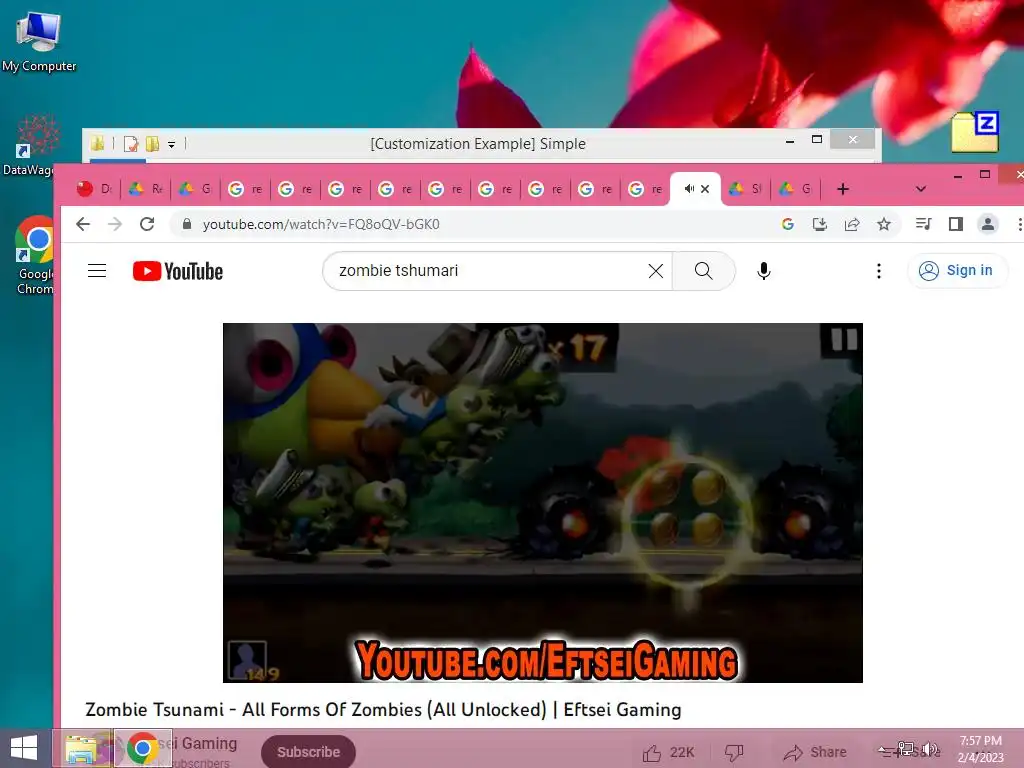Open volume control in system tray
Image resolution: width=1024 pixels, height=768 pixels.
click(x=930, y=749)
